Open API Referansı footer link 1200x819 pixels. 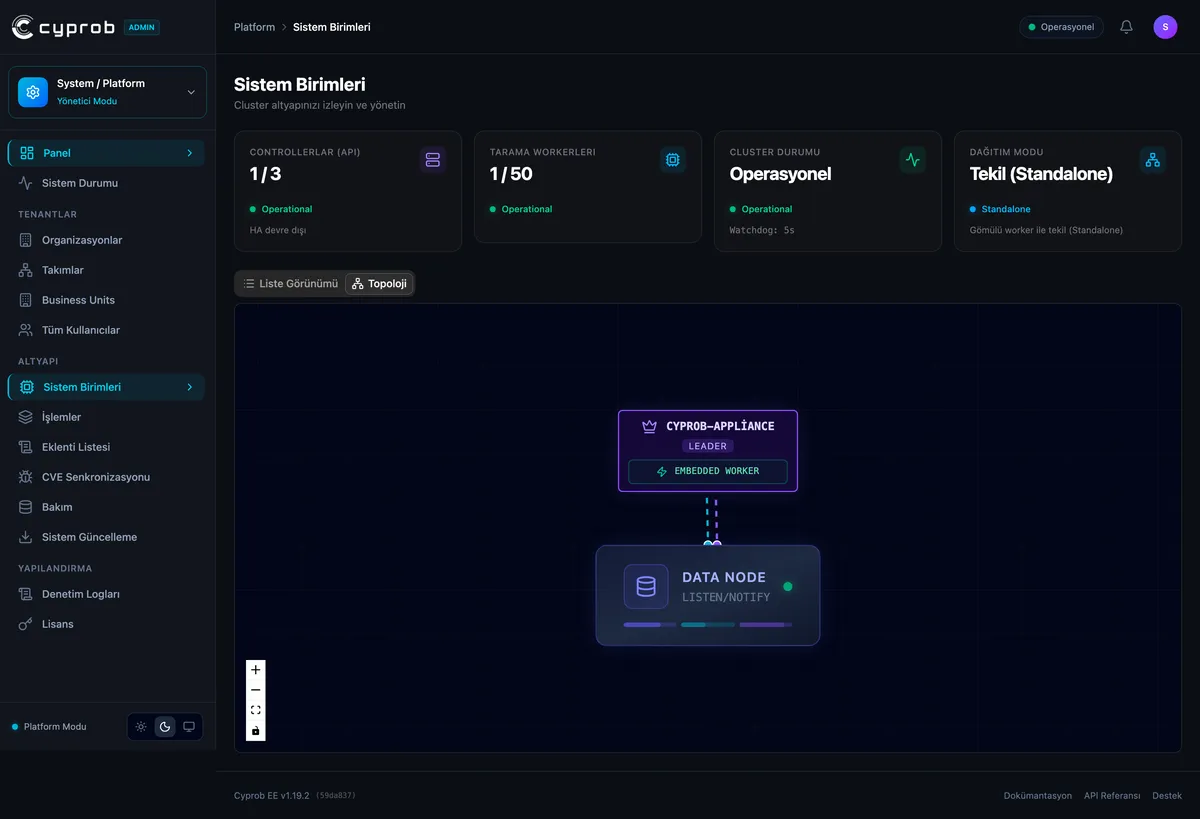tap(1112, 796)
